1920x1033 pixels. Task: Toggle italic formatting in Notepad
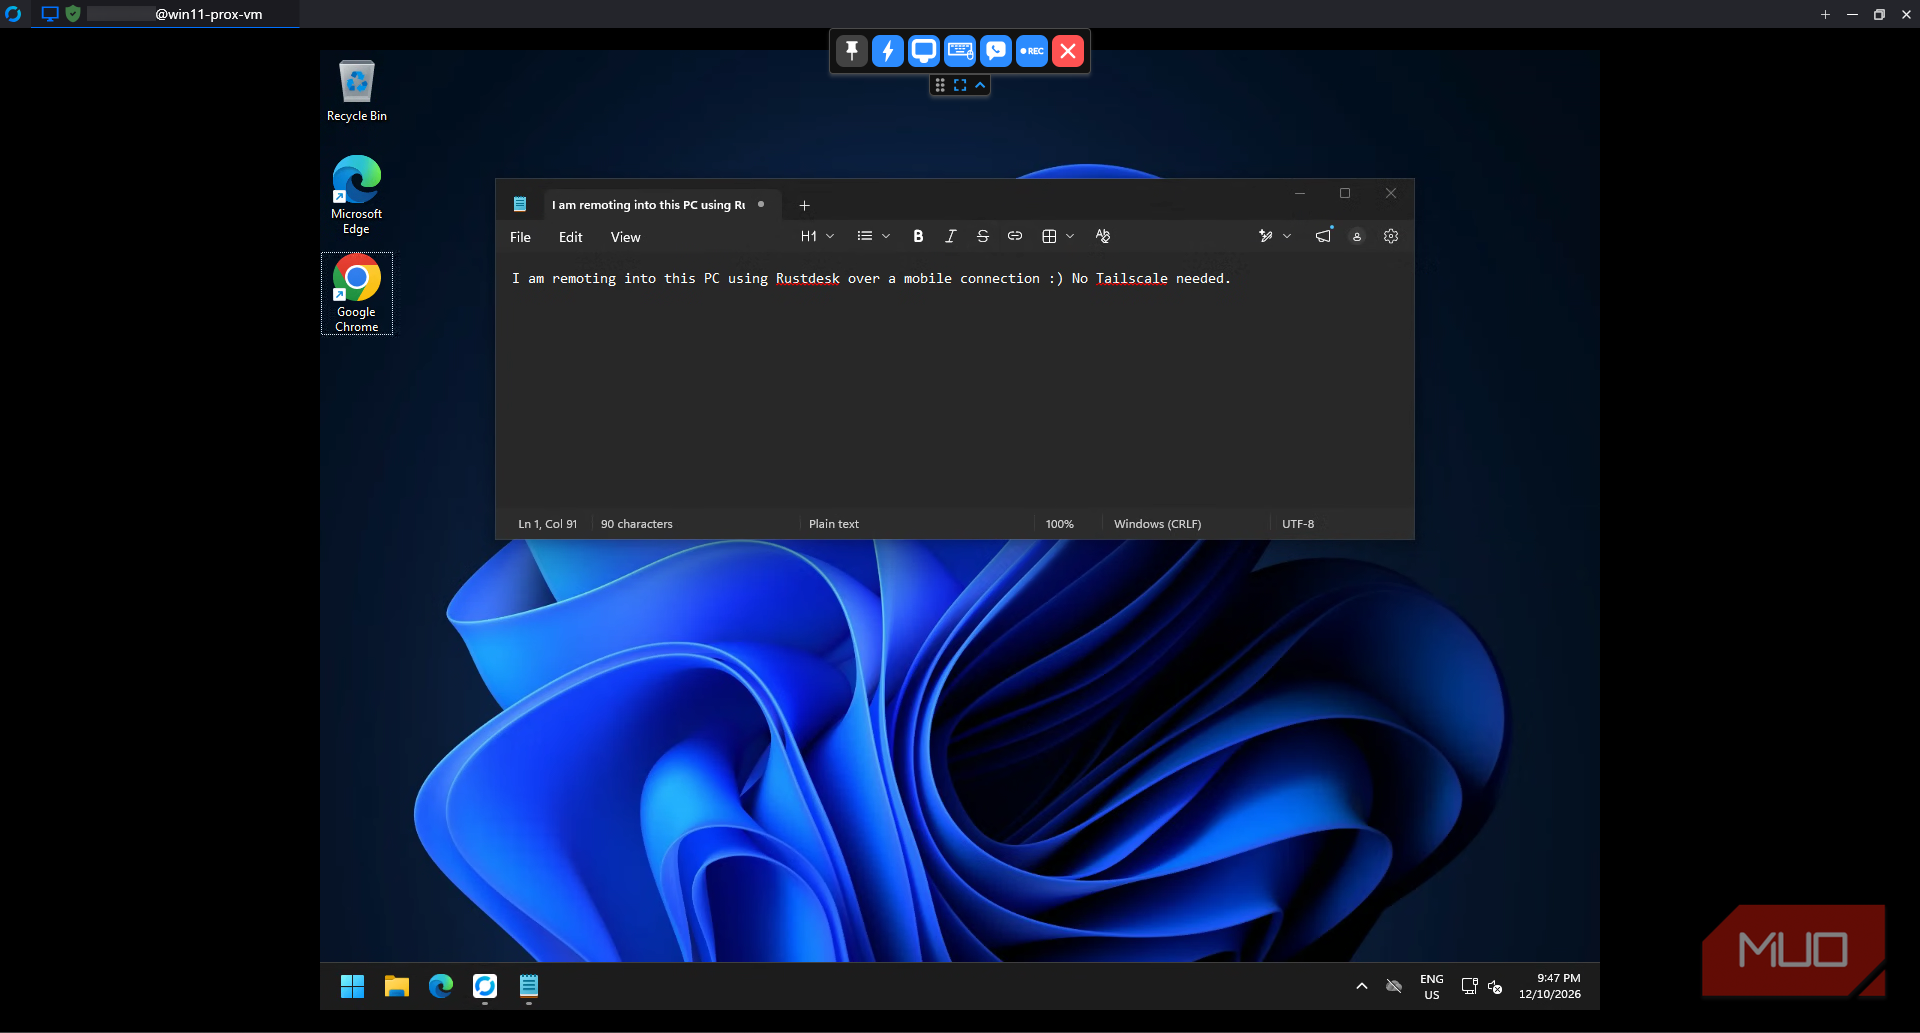(950, 236)
